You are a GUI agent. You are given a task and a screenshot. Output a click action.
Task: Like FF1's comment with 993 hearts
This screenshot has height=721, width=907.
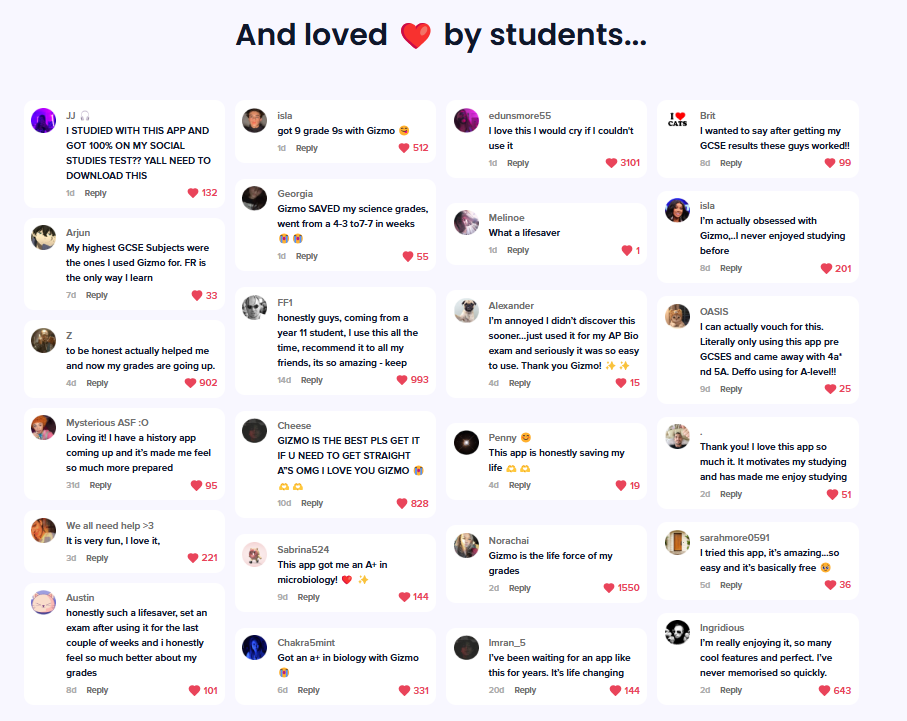click(402, 380)
